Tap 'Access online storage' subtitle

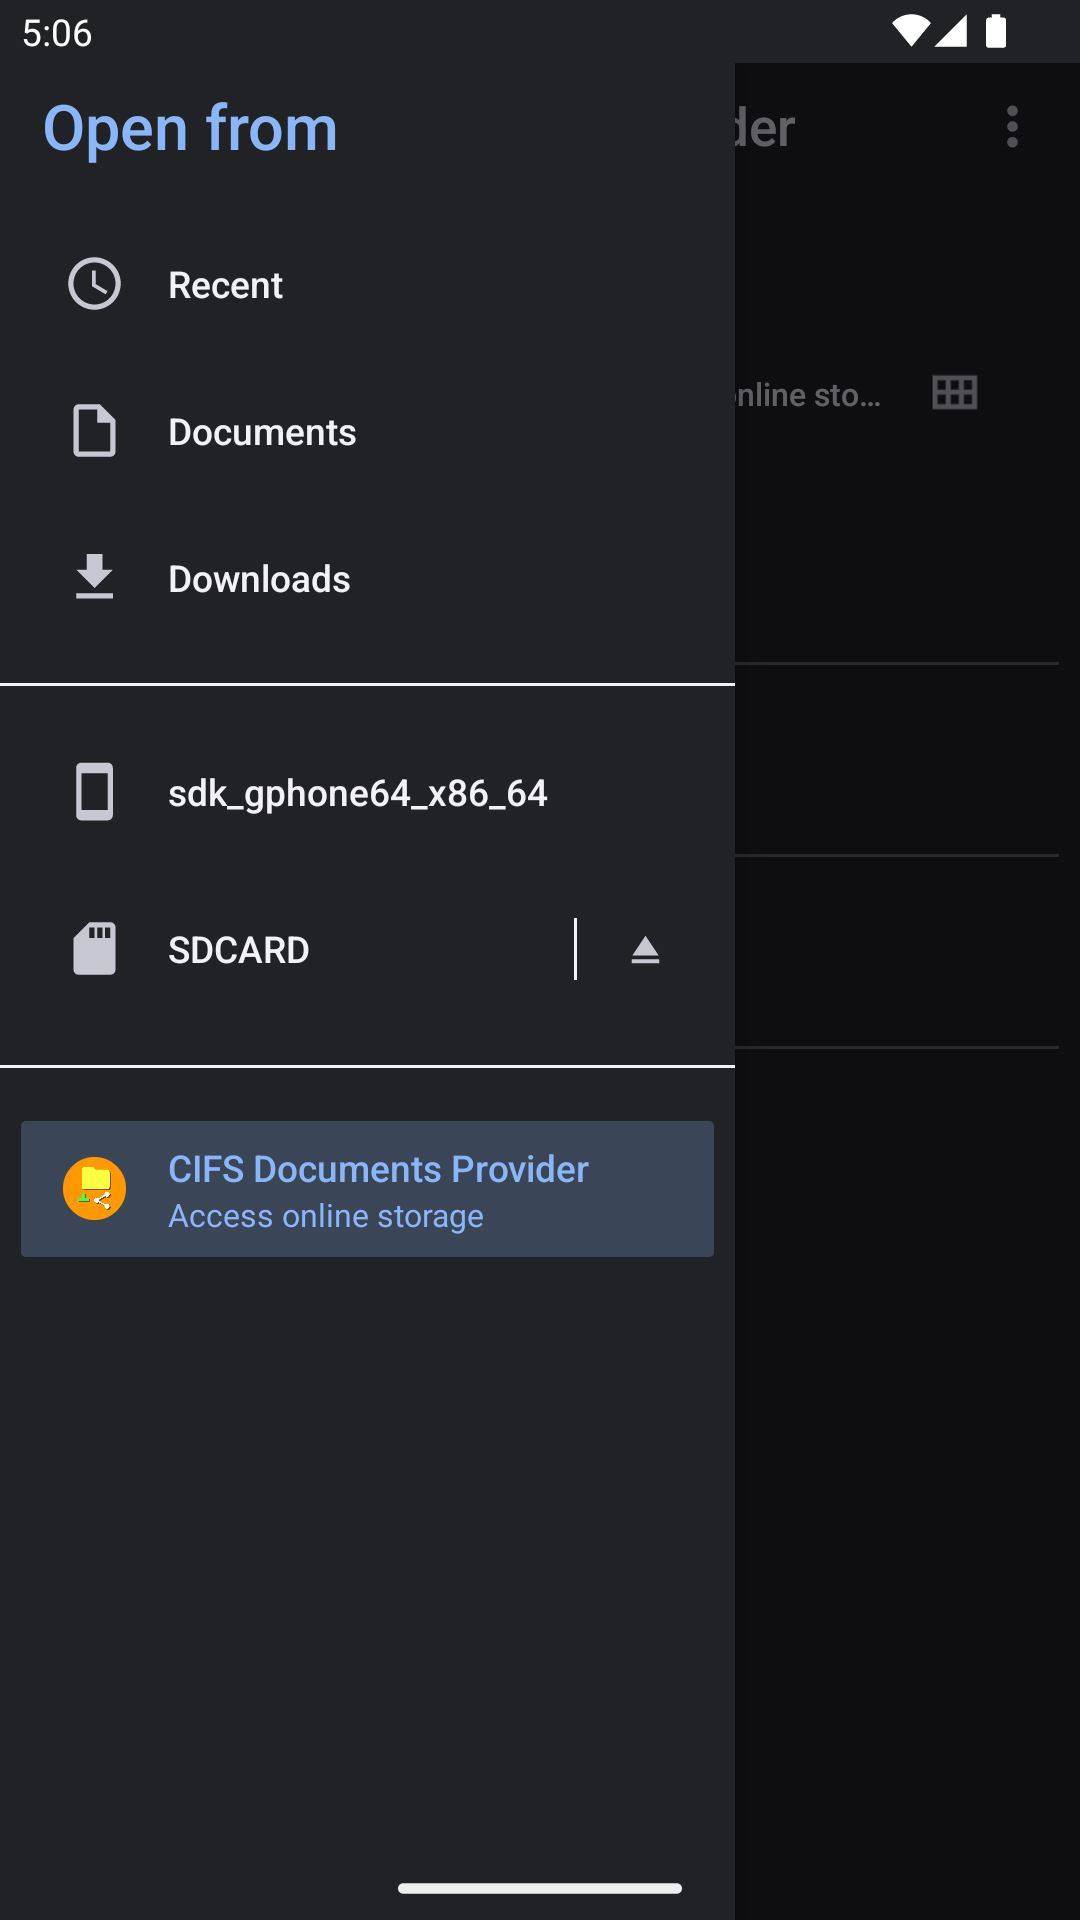pos(325,1216)
